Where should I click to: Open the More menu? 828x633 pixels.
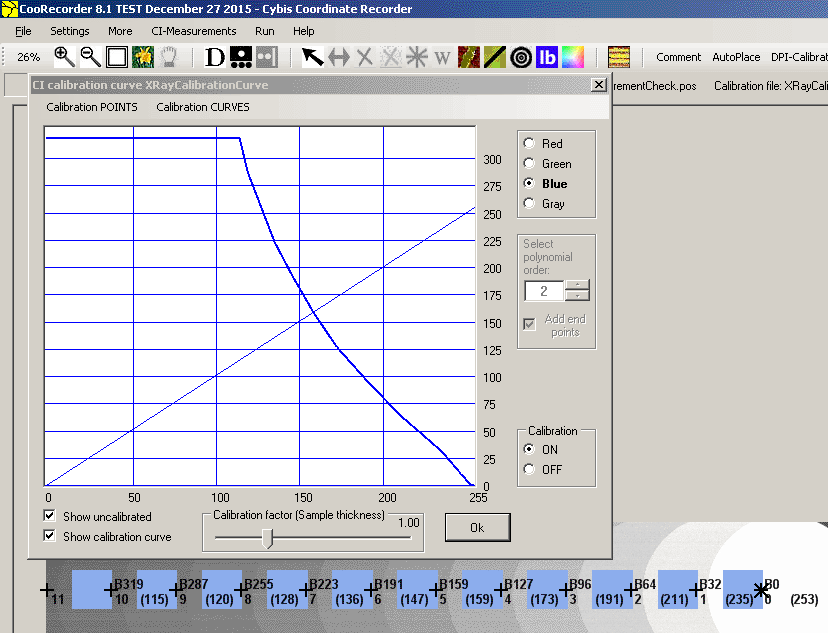coord(120,31)
